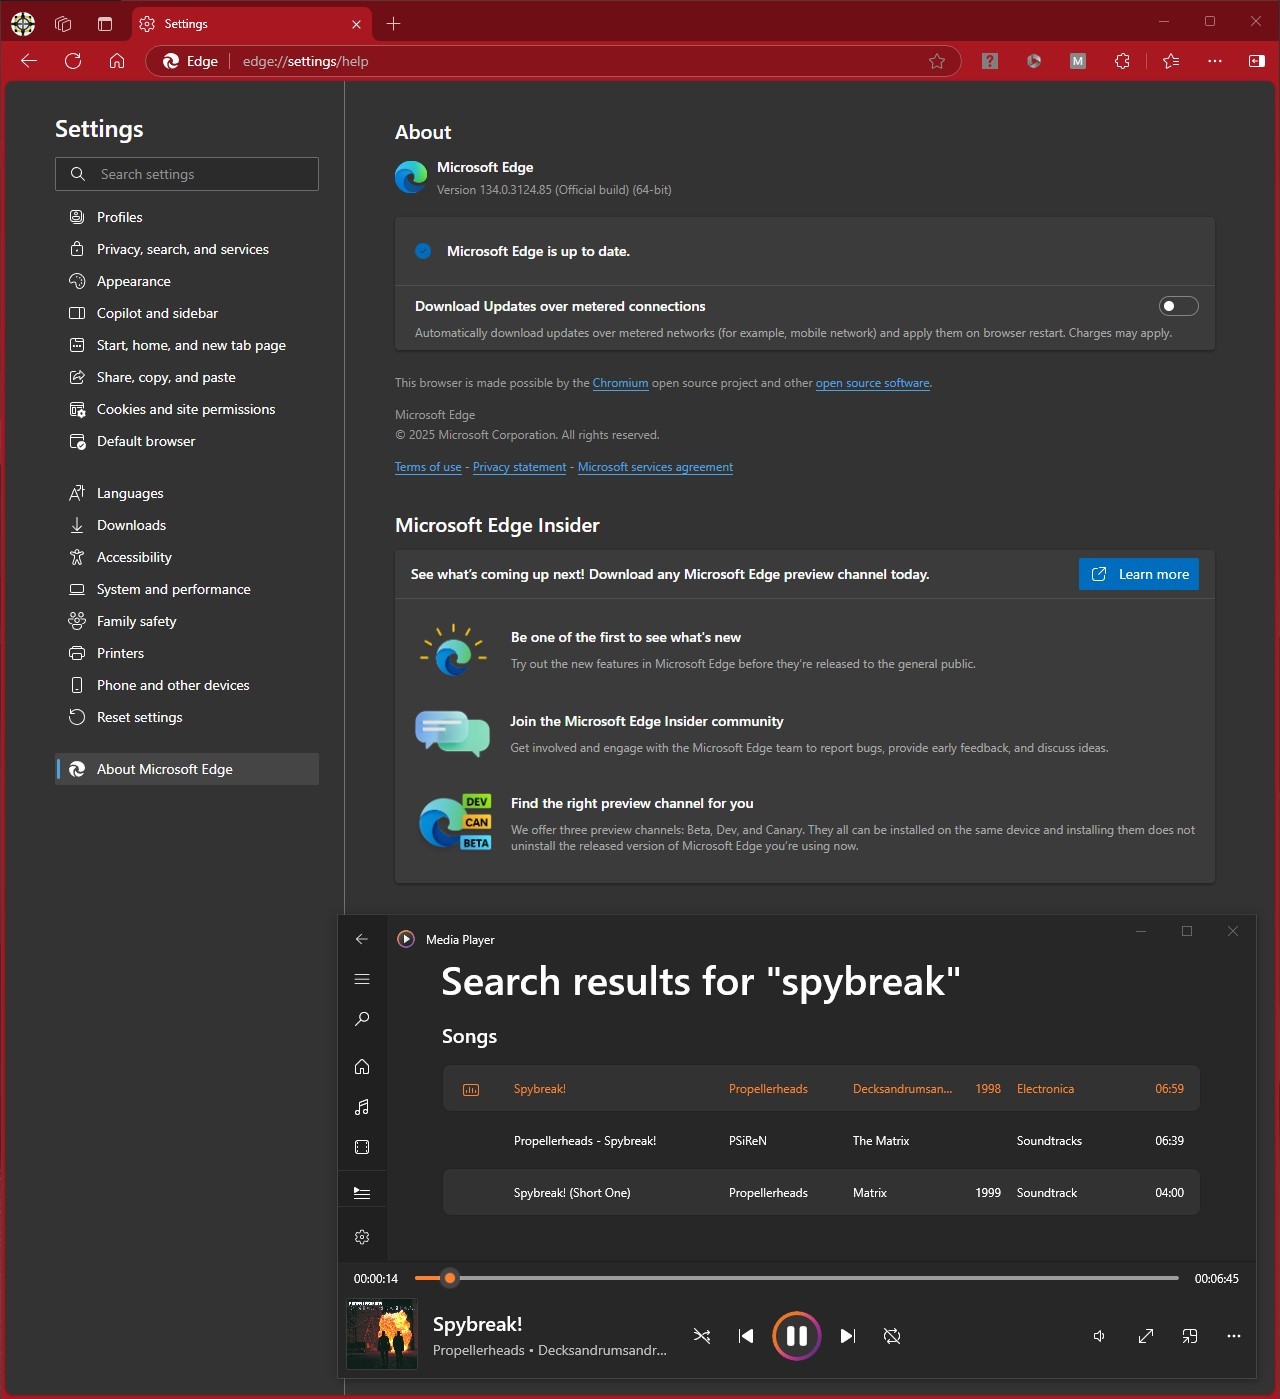Refresh the Edge page
The width and height of the screenshot is (1280, 1399).
[73, 61]
